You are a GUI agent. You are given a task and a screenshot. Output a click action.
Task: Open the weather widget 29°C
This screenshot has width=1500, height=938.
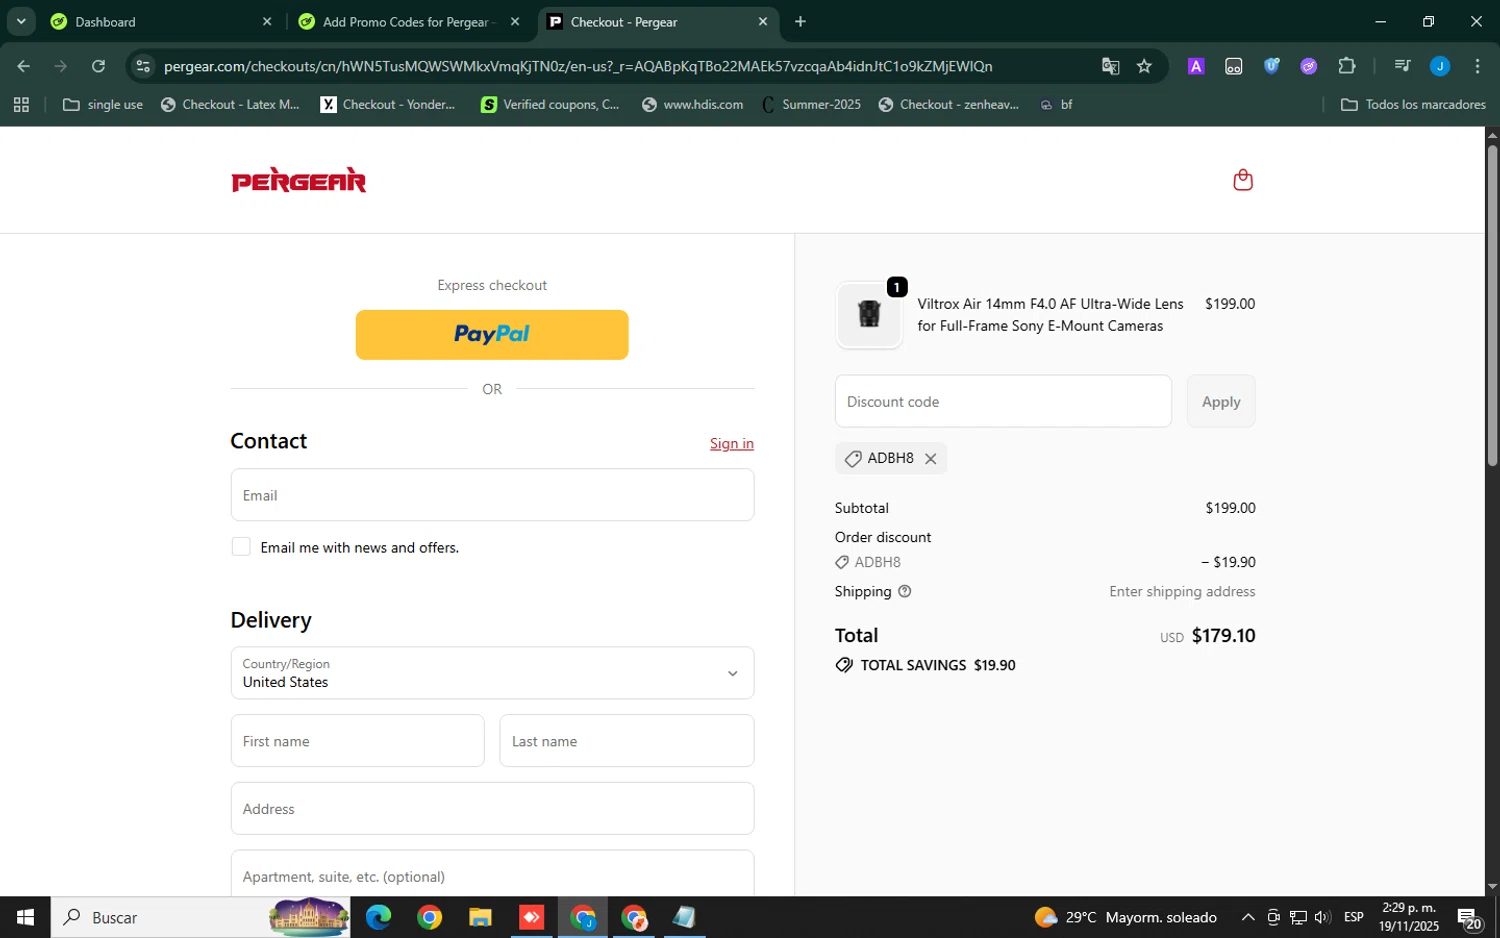1126,917
